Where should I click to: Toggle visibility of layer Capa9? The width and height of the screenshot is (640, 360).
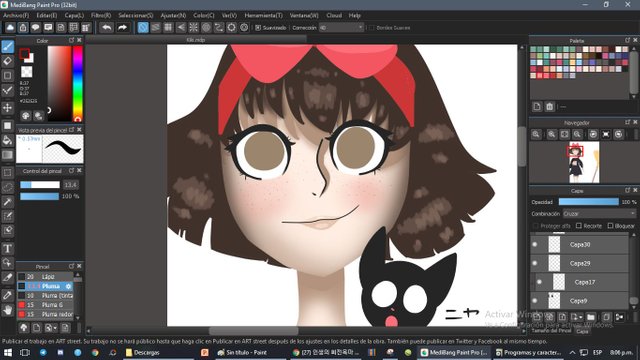pyautogui.click(x=535, y=301)
